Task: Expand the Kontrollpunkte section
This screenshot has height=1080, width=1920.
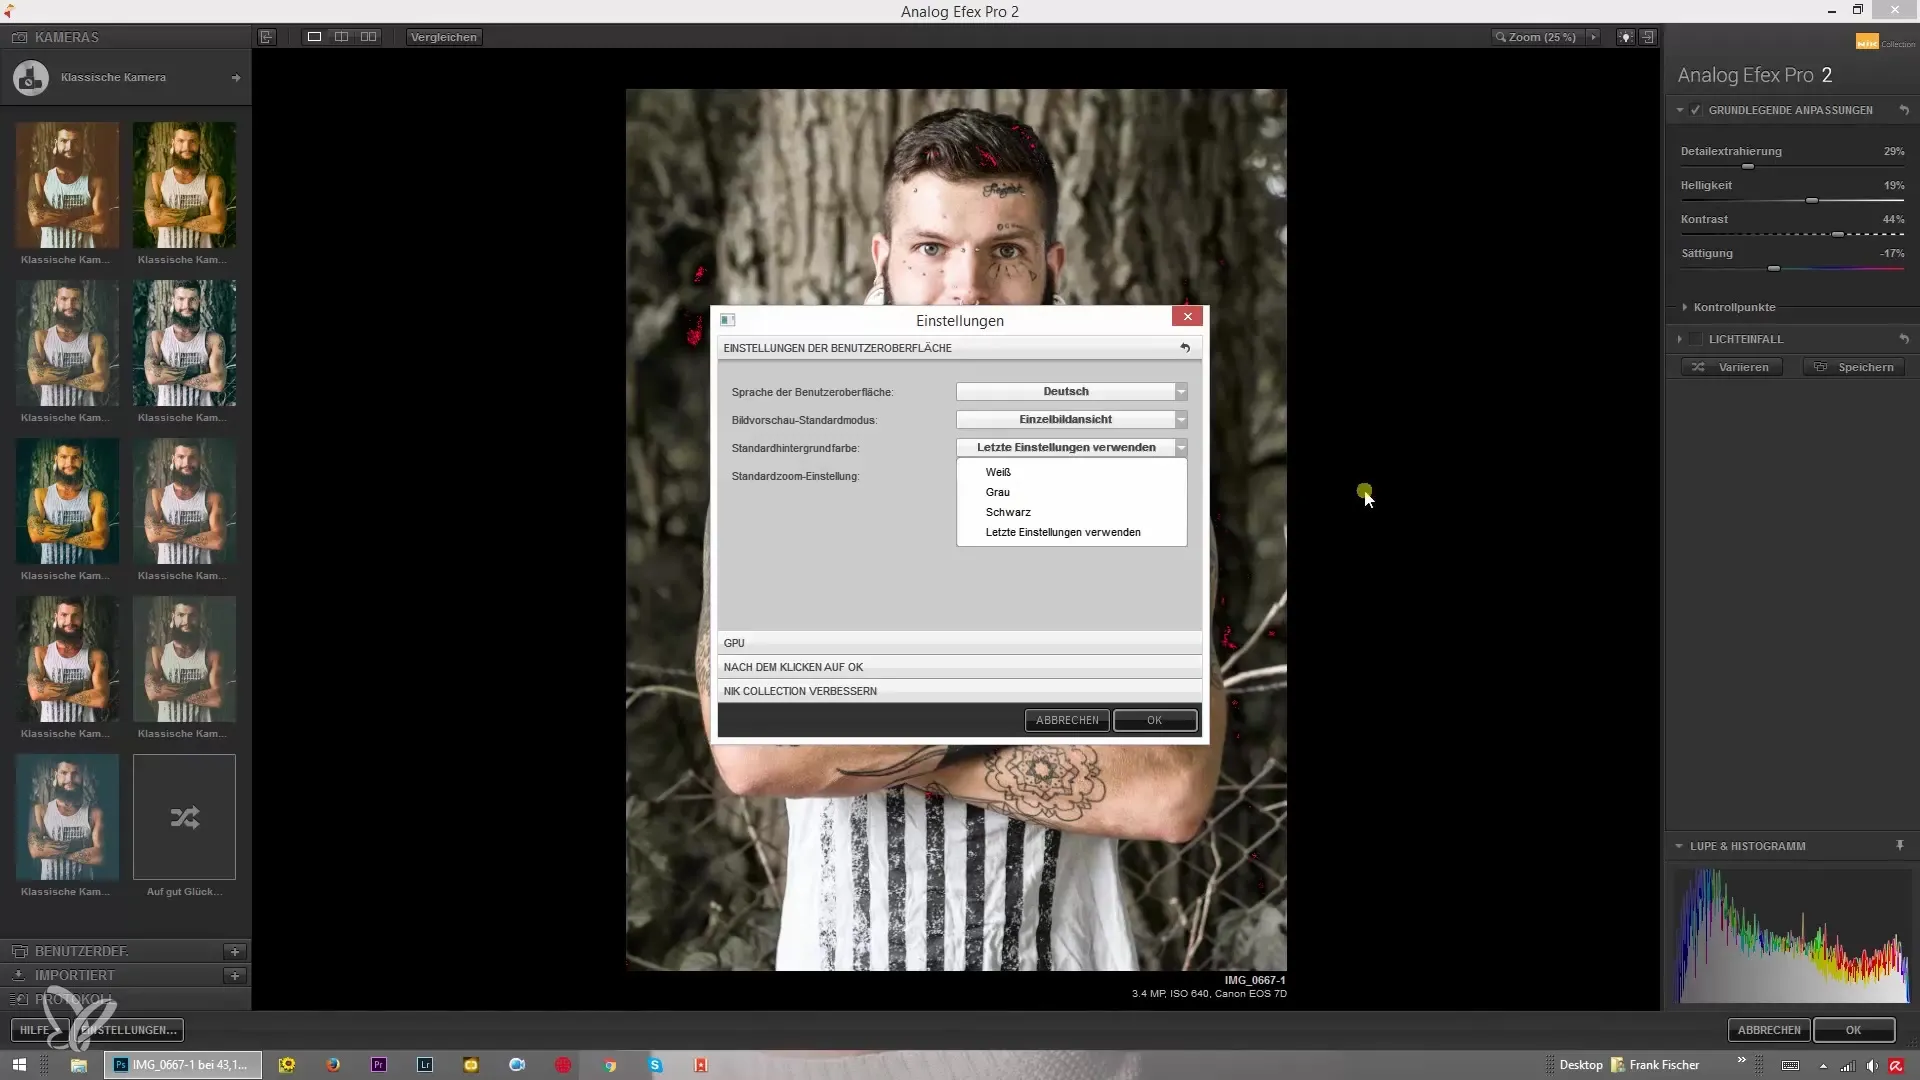Action: coord(1685,307)
